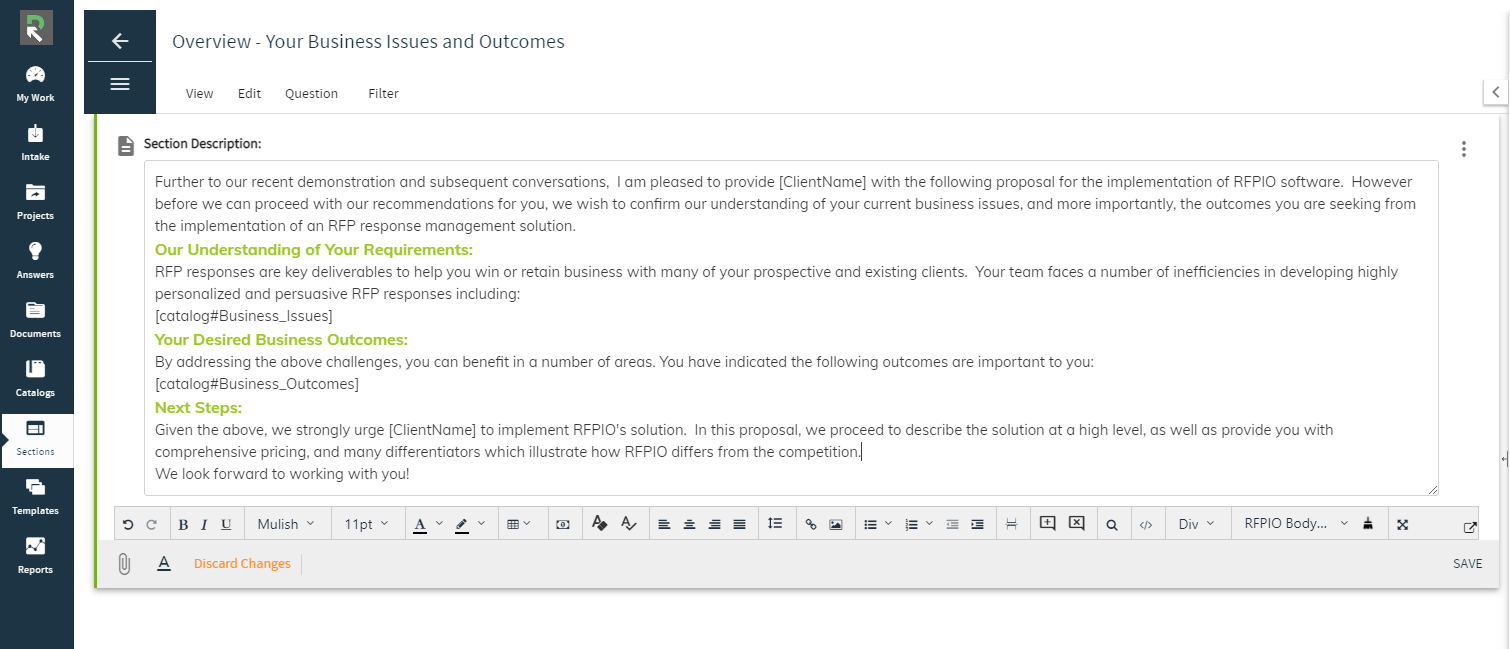Open the 11pt font size dropdown
The width and height of the screenshot is (1510, 649).
click(368, 524)
